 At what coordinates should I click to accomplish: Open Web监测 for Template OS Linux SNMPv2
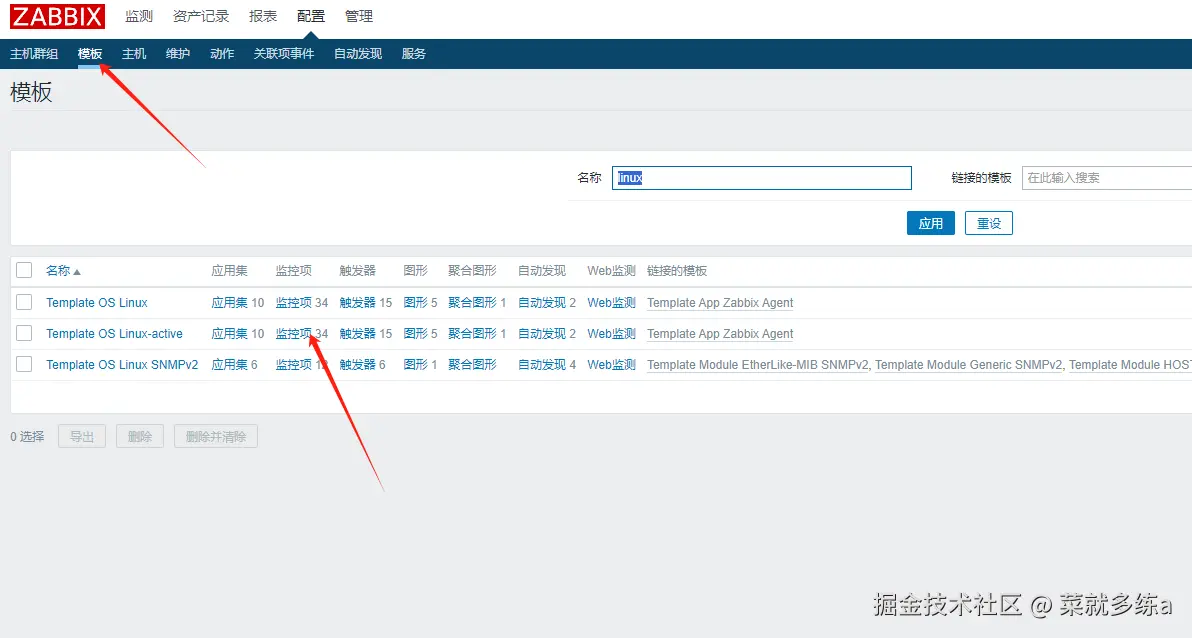(611, 365)
